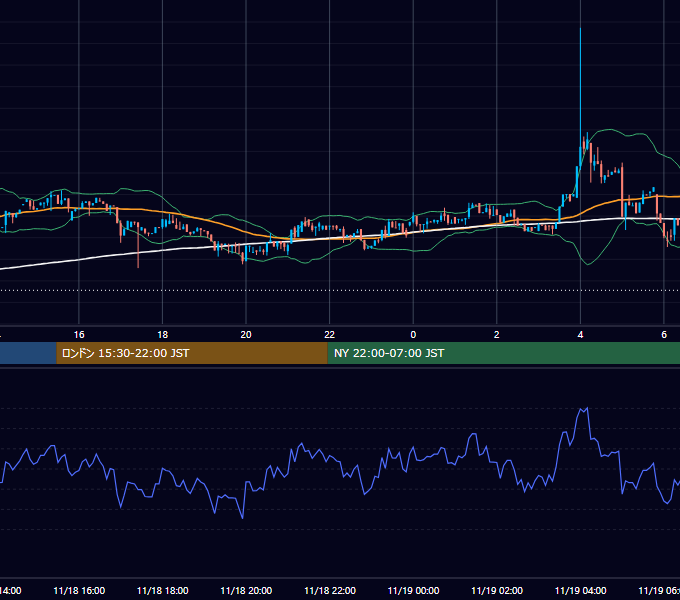The image size is (680, 600).
Task: Click the 18 hour label on price chart axis
Action: point(162,335)
